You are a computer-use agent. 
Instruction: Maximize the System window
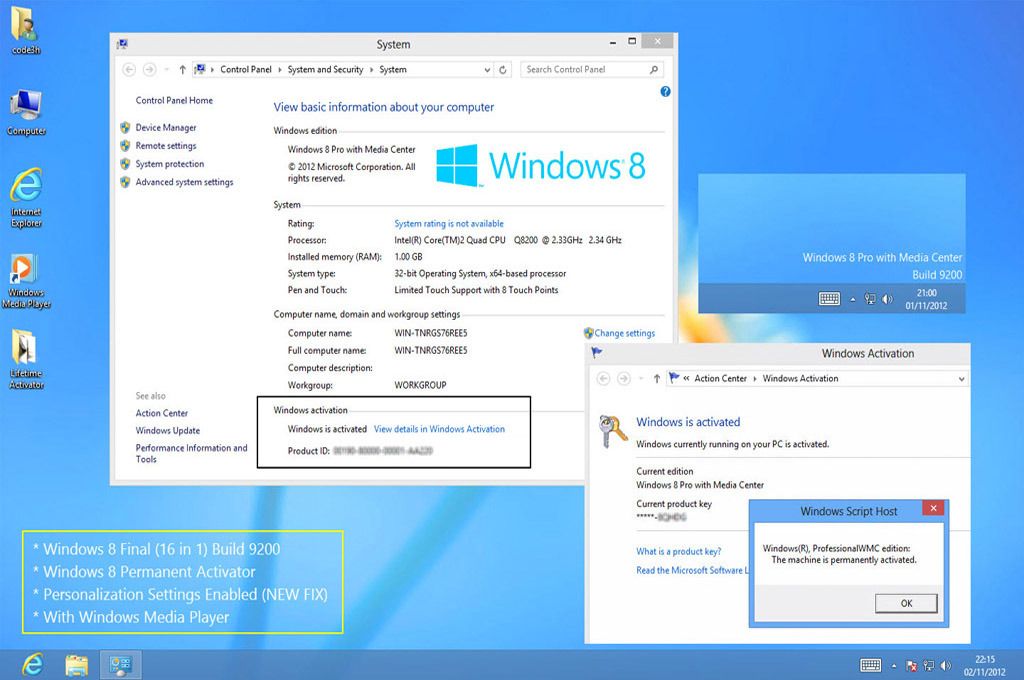coord(632,41)
